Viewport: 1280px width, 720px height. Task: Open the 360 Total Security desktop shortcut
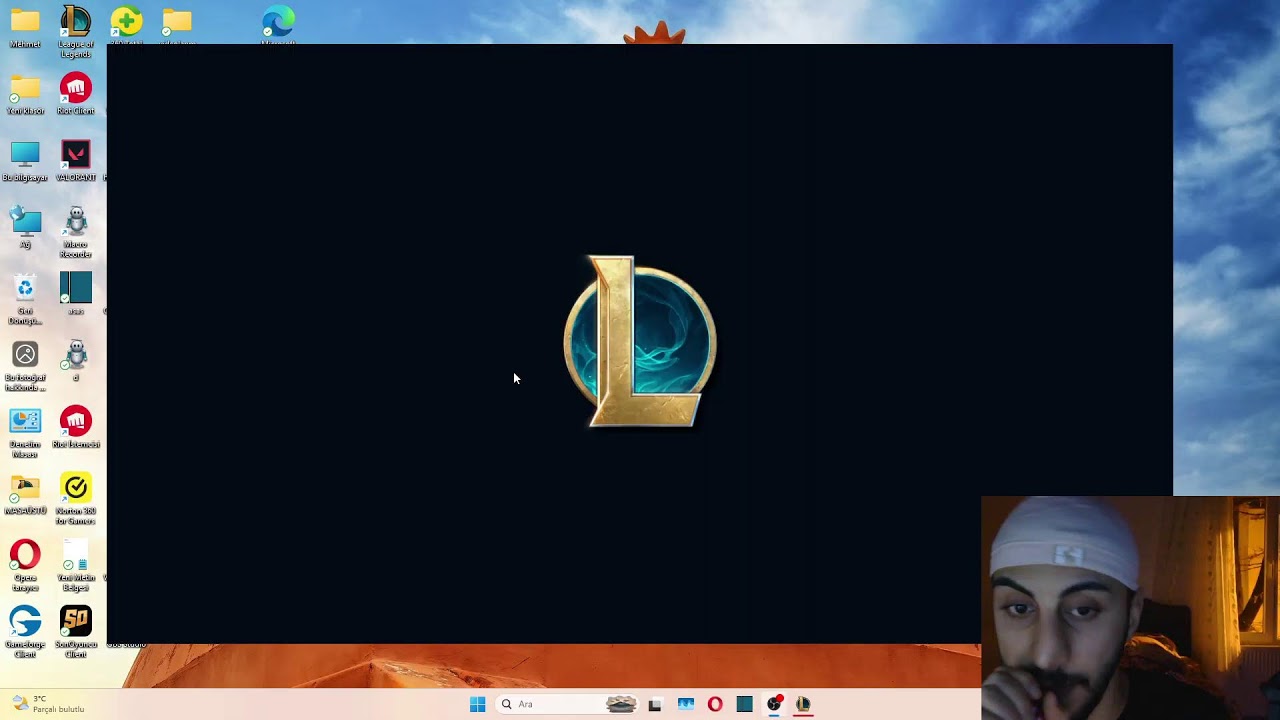click(126, 25)
